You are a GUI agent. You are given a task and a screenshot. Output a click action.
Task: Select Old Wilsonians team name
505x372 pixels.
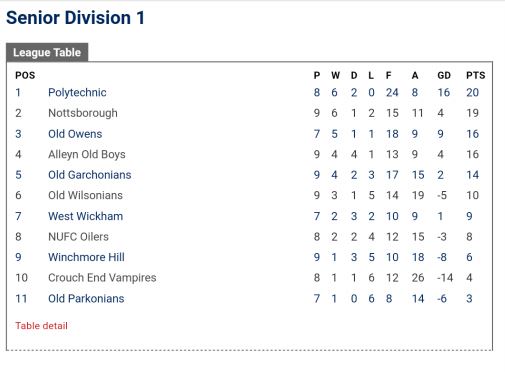[85, 195]
